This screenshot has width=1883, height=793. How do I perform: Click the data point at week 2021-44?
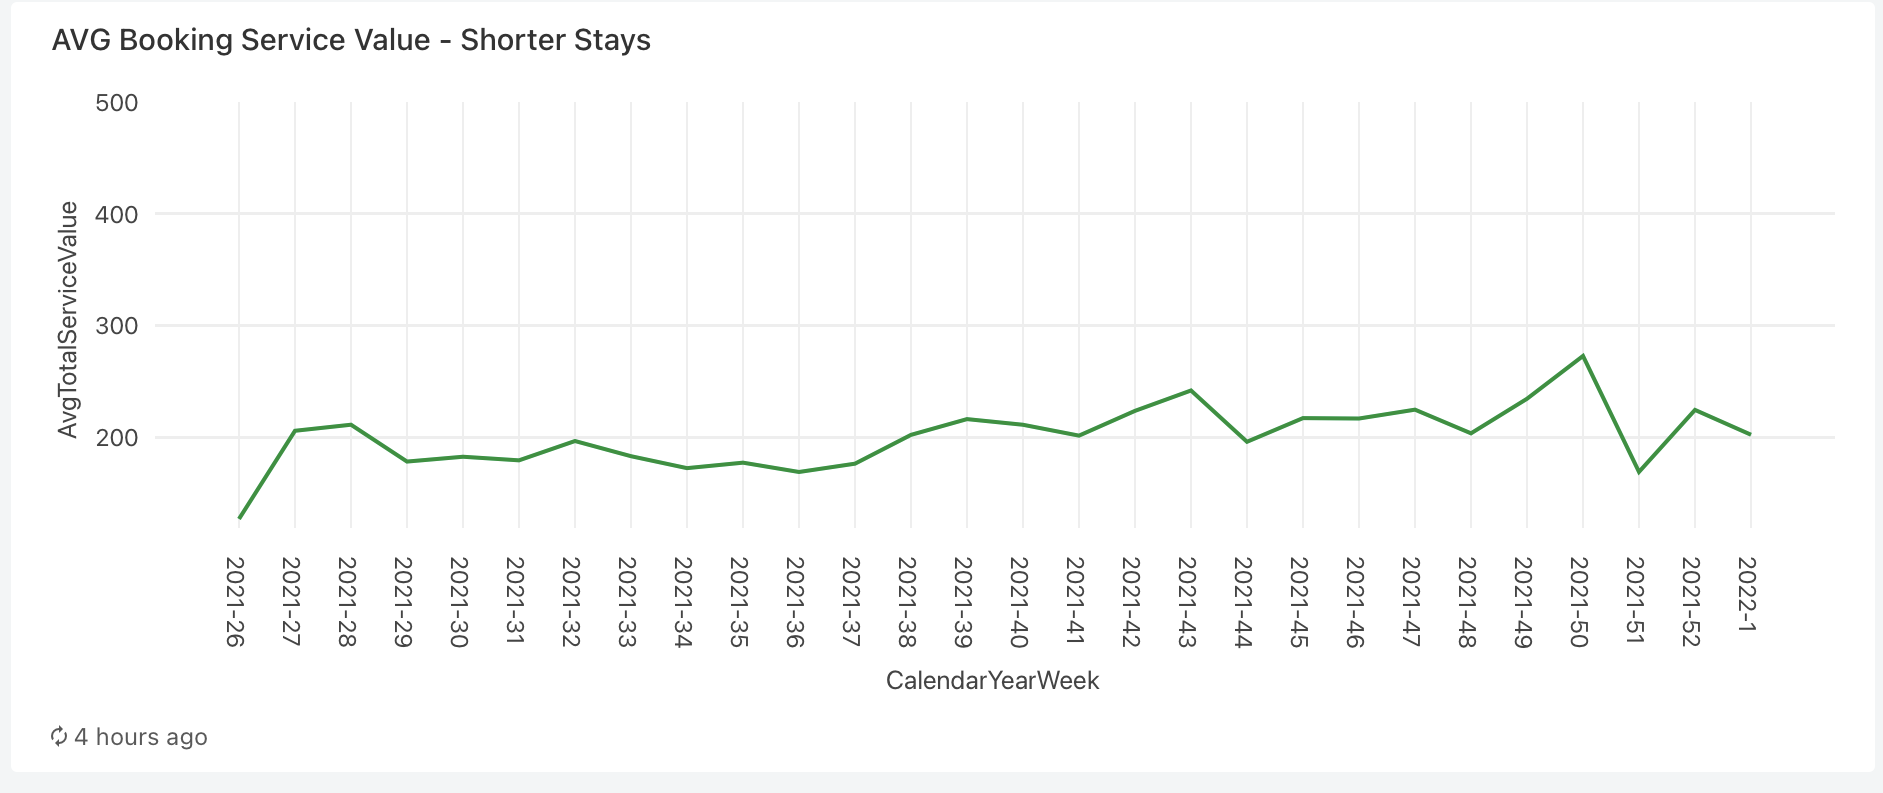[1246, 441]
